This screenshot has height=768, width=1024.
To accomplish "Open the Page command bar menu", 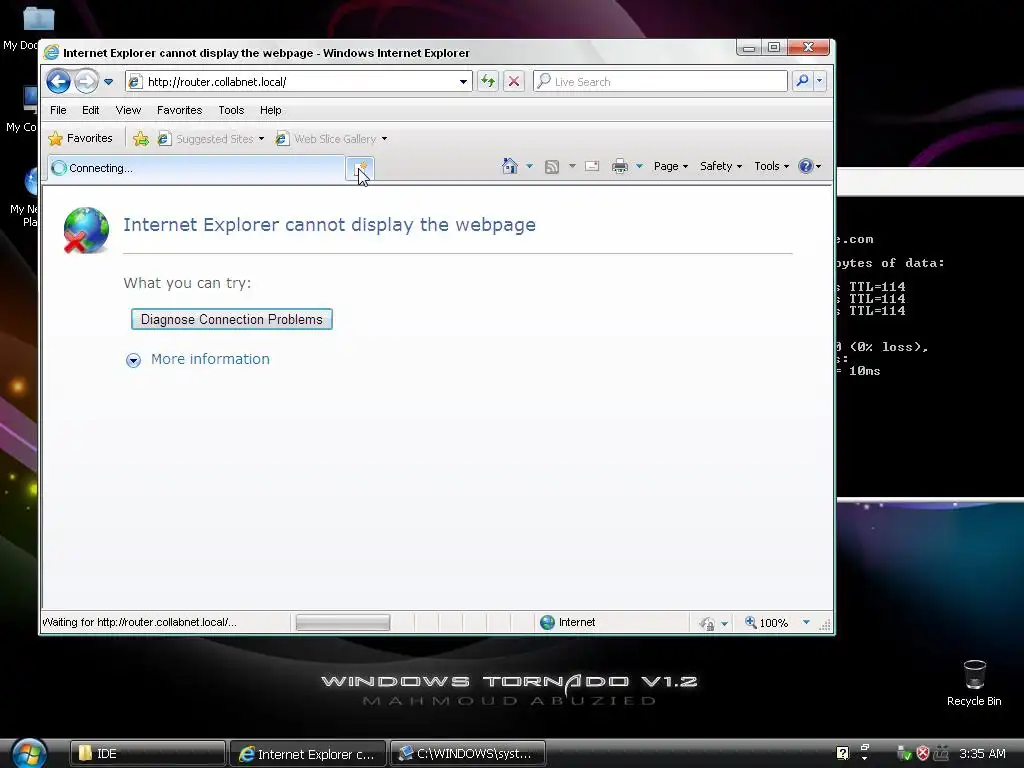I will (671, 166).
